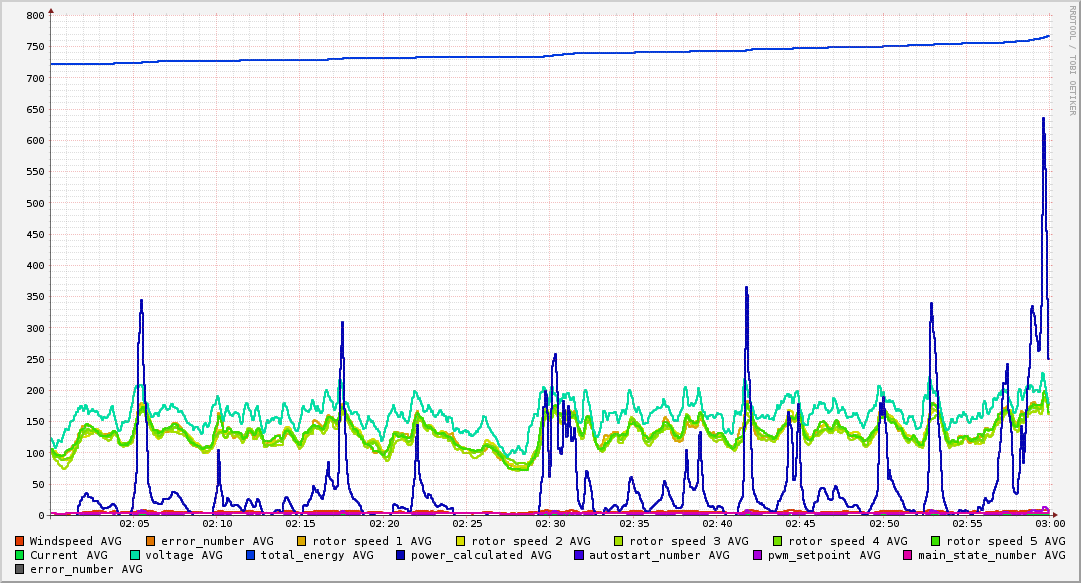Select the 'rotor speed 5 AVG' legend label
The height and width of the screenshot is (583, 1081).
point(1006,541)
